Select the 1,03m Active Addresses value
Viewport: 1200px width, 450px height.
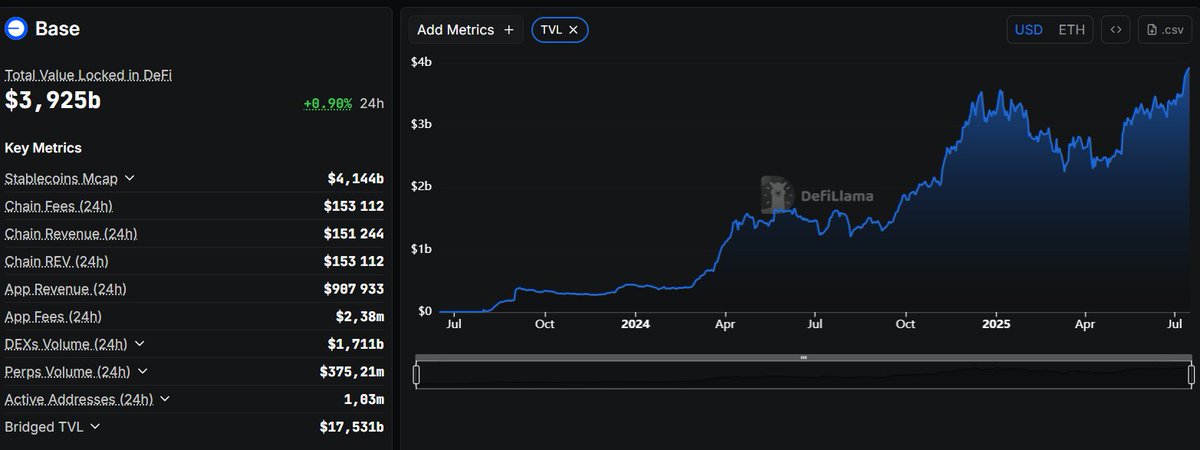coord(364,399)
